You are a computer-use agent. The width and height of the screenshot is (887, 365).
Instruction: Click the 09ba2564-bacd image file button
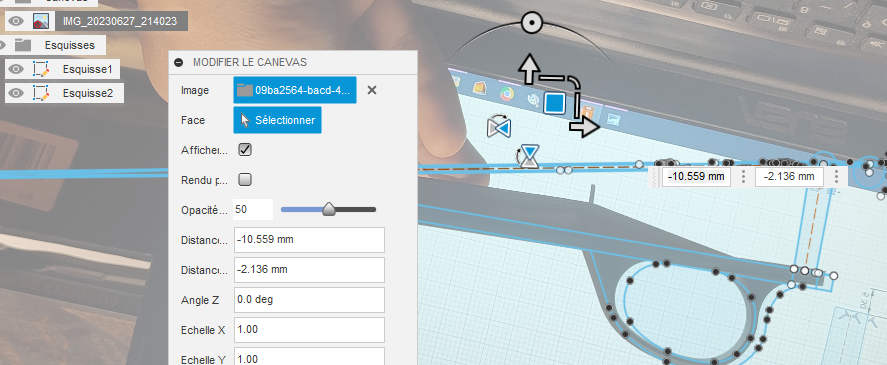tap(295, 90)
